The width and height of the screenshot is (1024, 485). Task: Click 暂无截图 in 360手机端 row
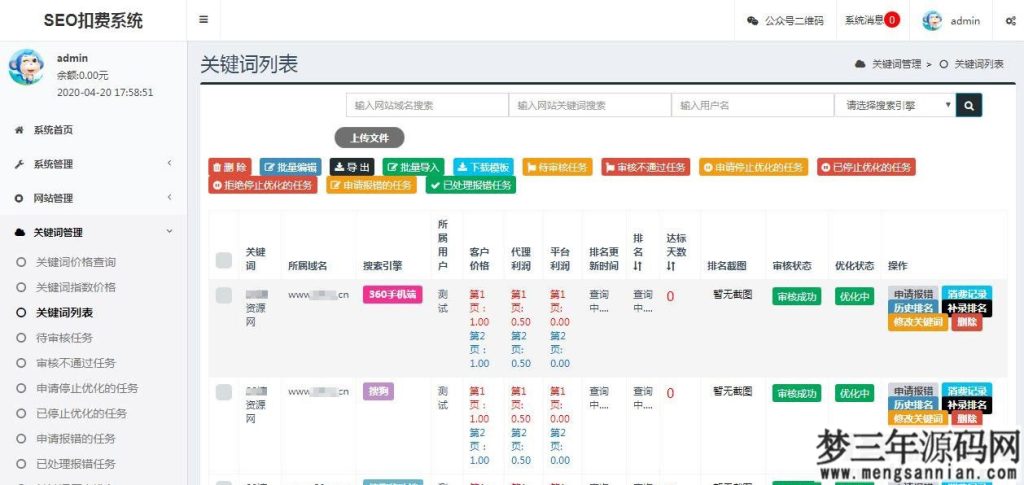click(732, 295)
